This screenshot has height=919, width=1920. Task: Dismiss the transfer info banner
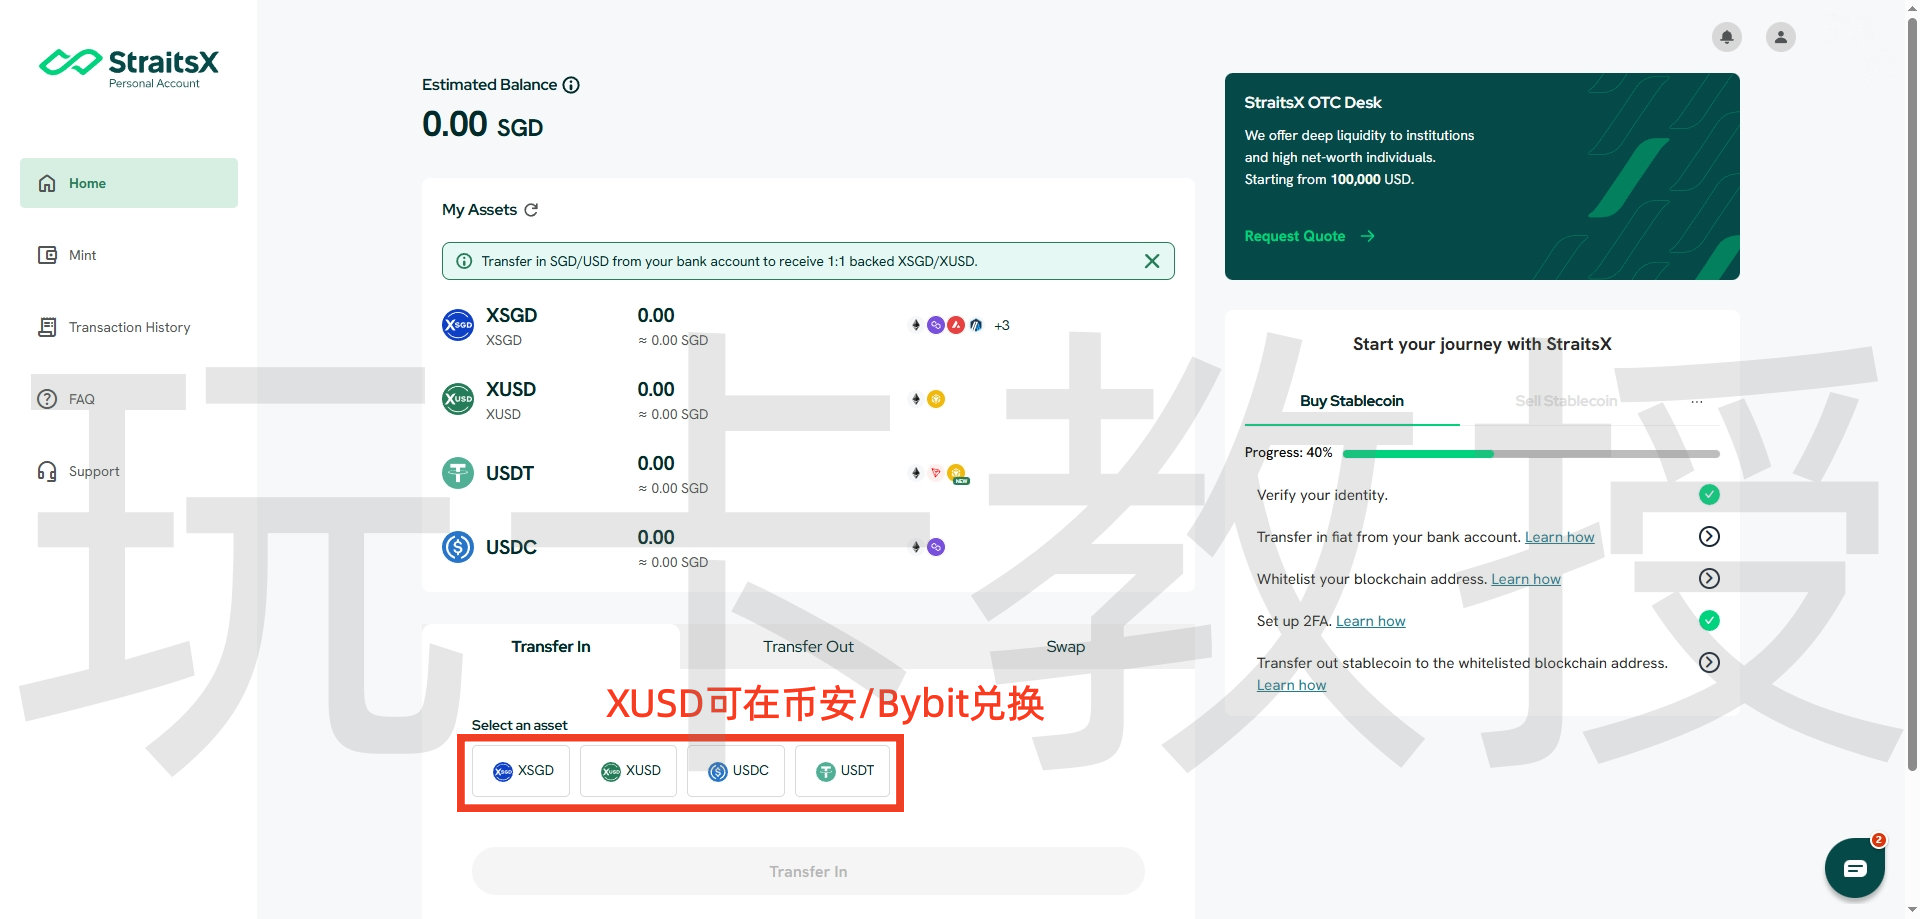click(1152, 261)
